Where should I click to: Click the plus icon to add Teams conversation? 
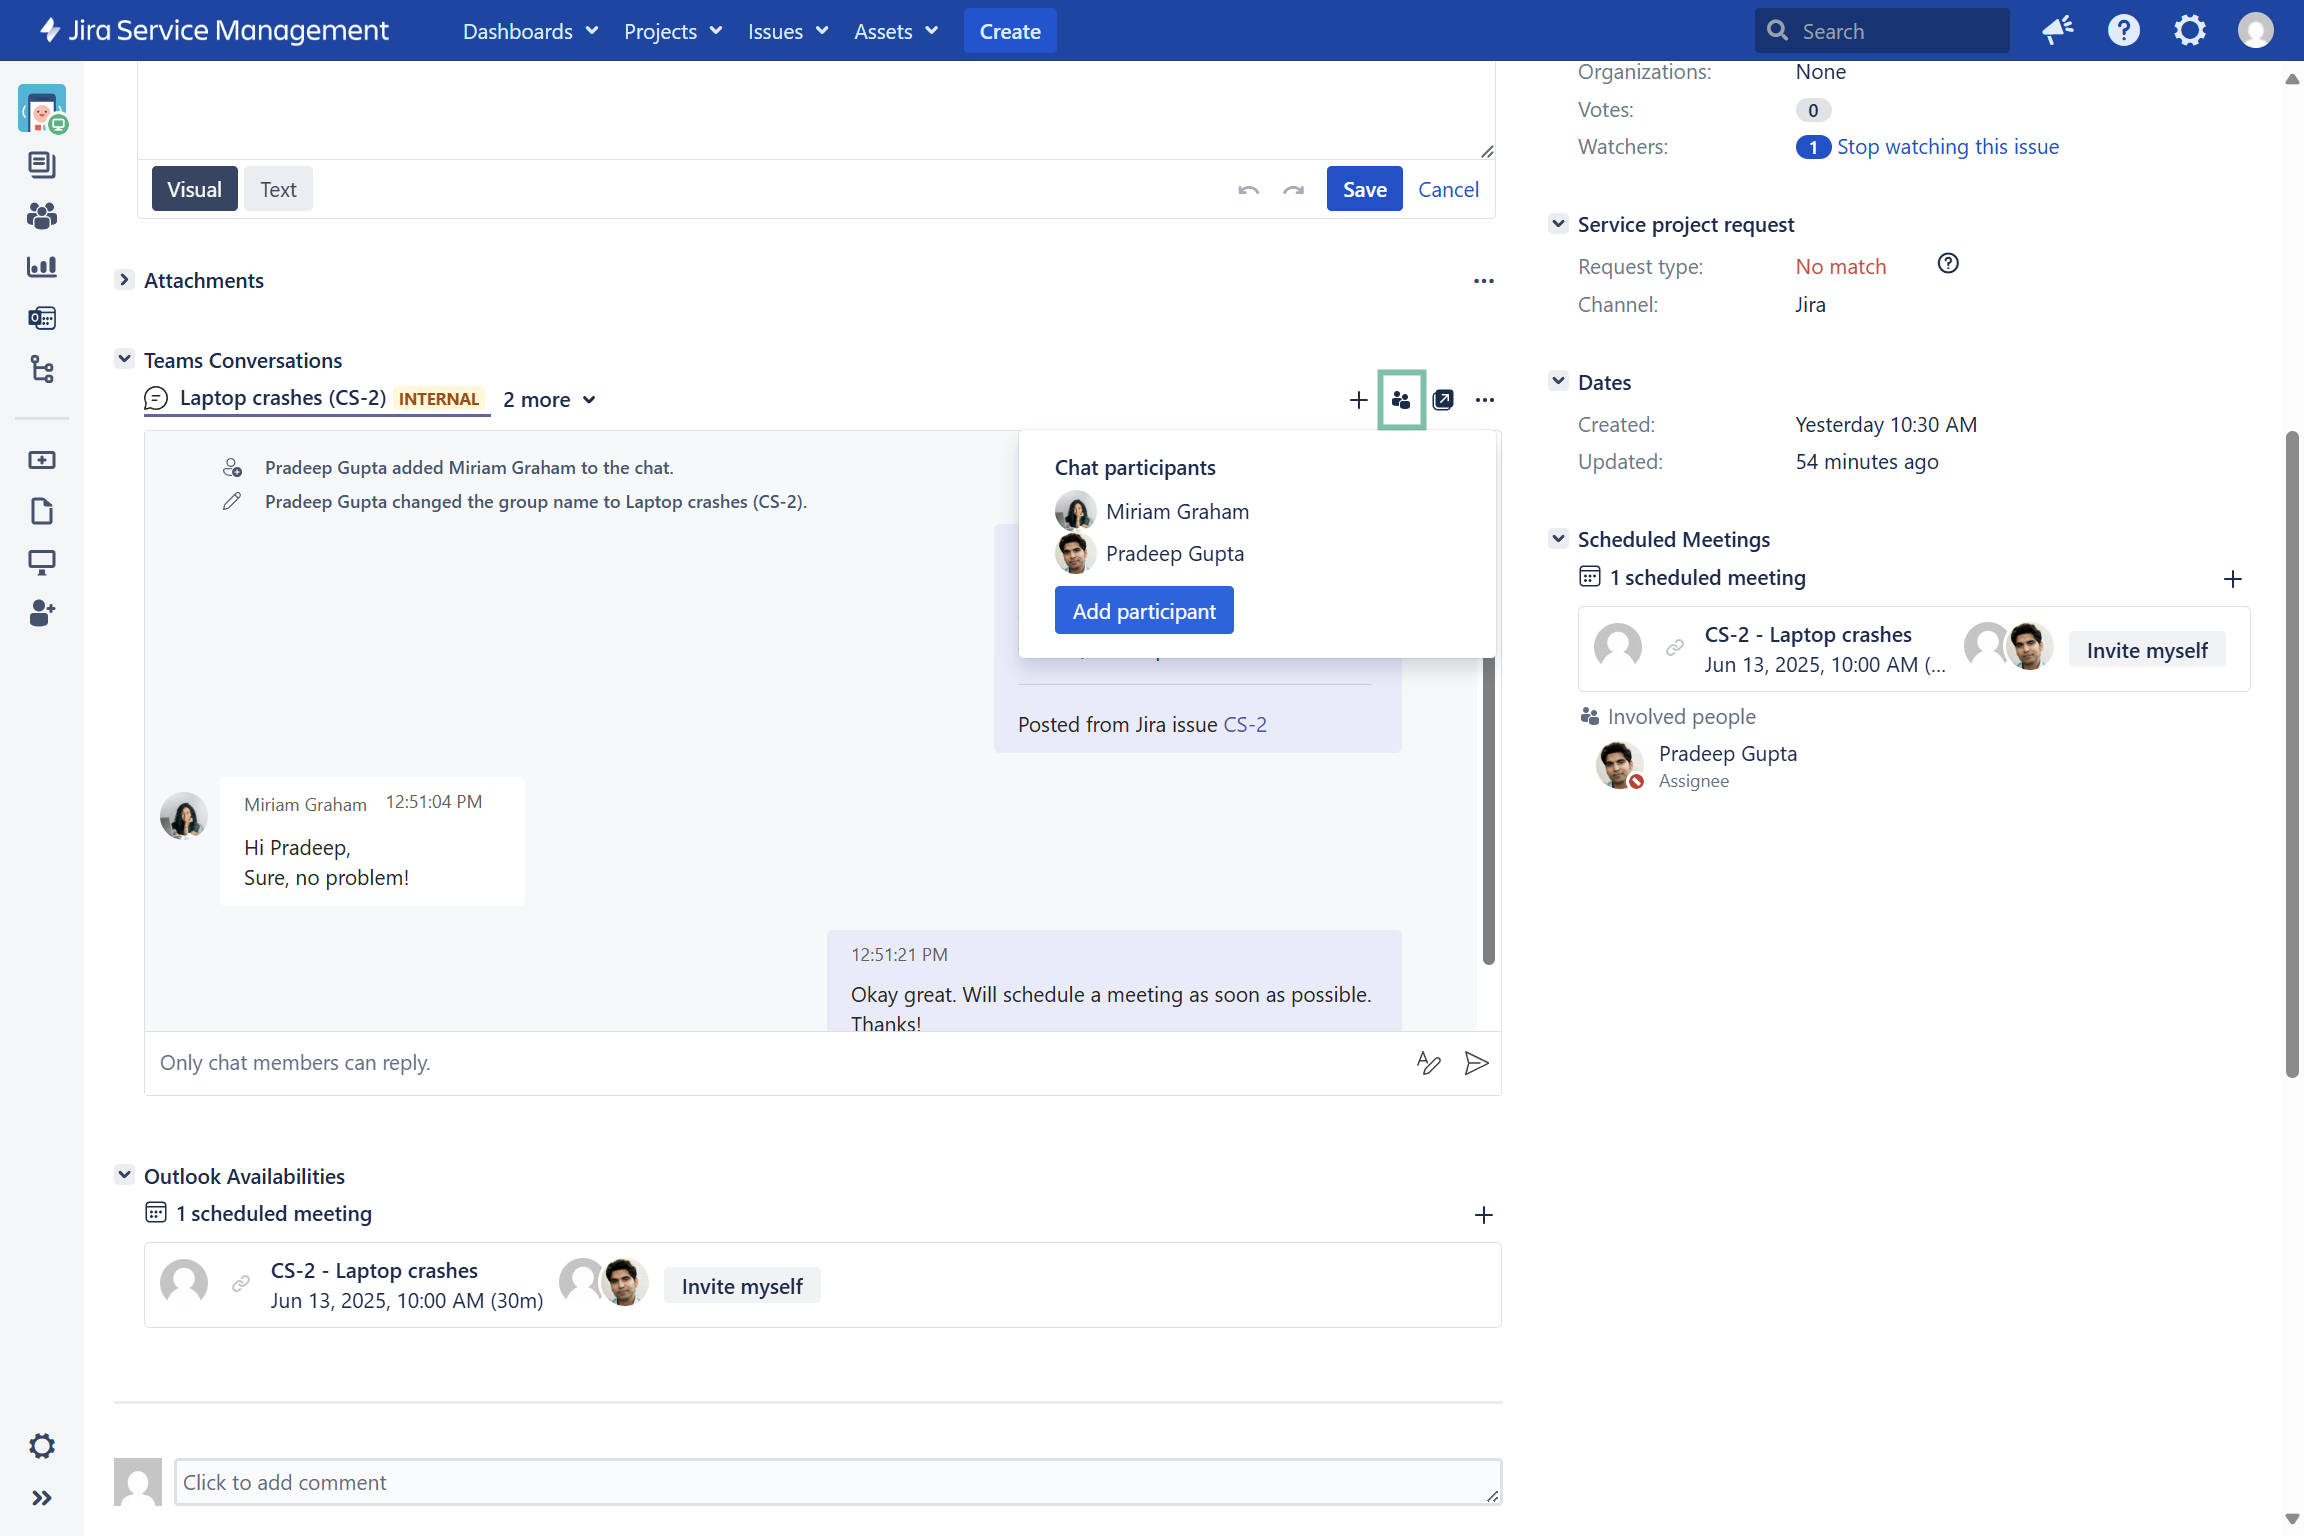pos(1358,400)
